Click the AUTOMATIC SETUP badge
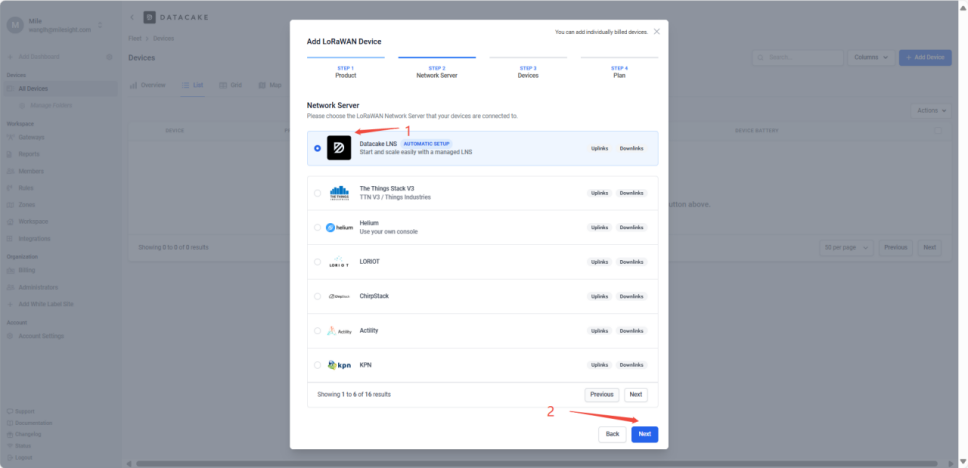This screenshot has width=968, height=468. (427, 143)
